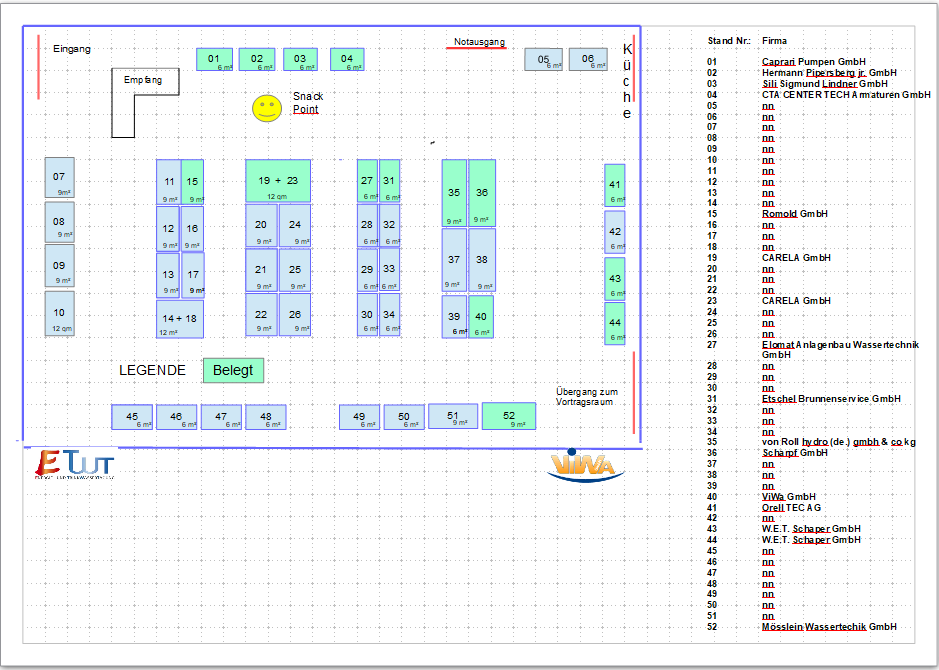Click the LEGENDE label

click(152, 371)
